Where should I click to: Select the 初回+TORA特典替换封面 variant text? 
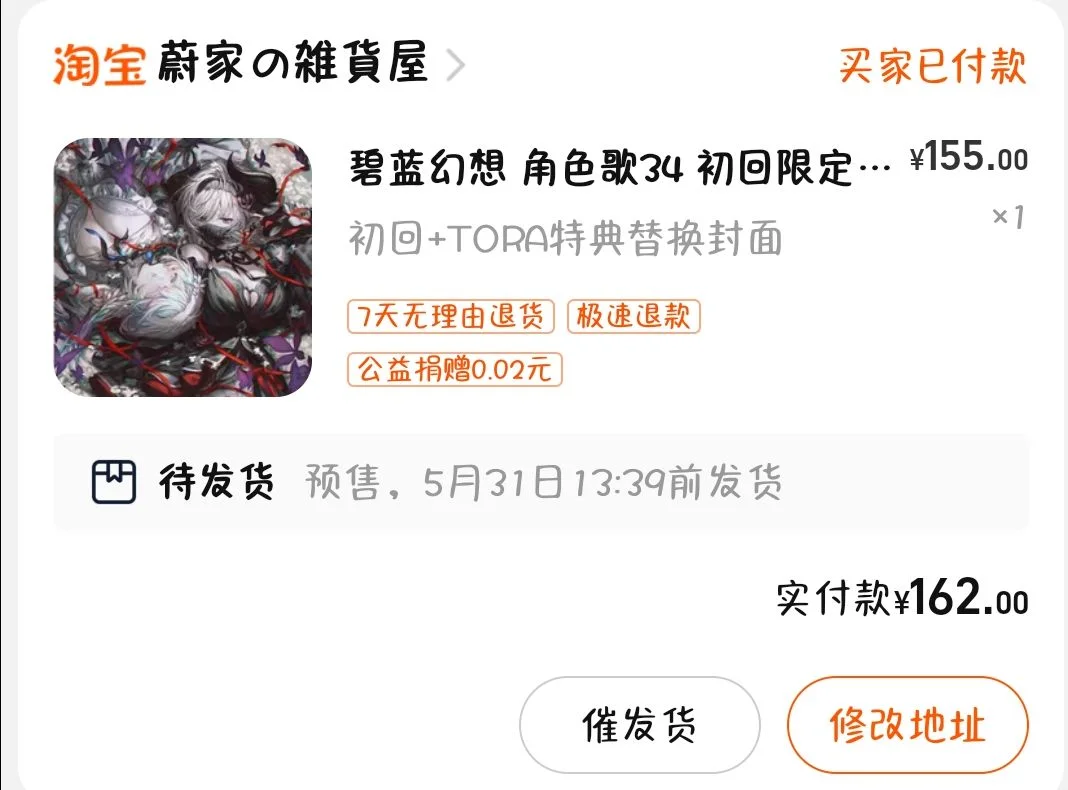coord(565,238)
